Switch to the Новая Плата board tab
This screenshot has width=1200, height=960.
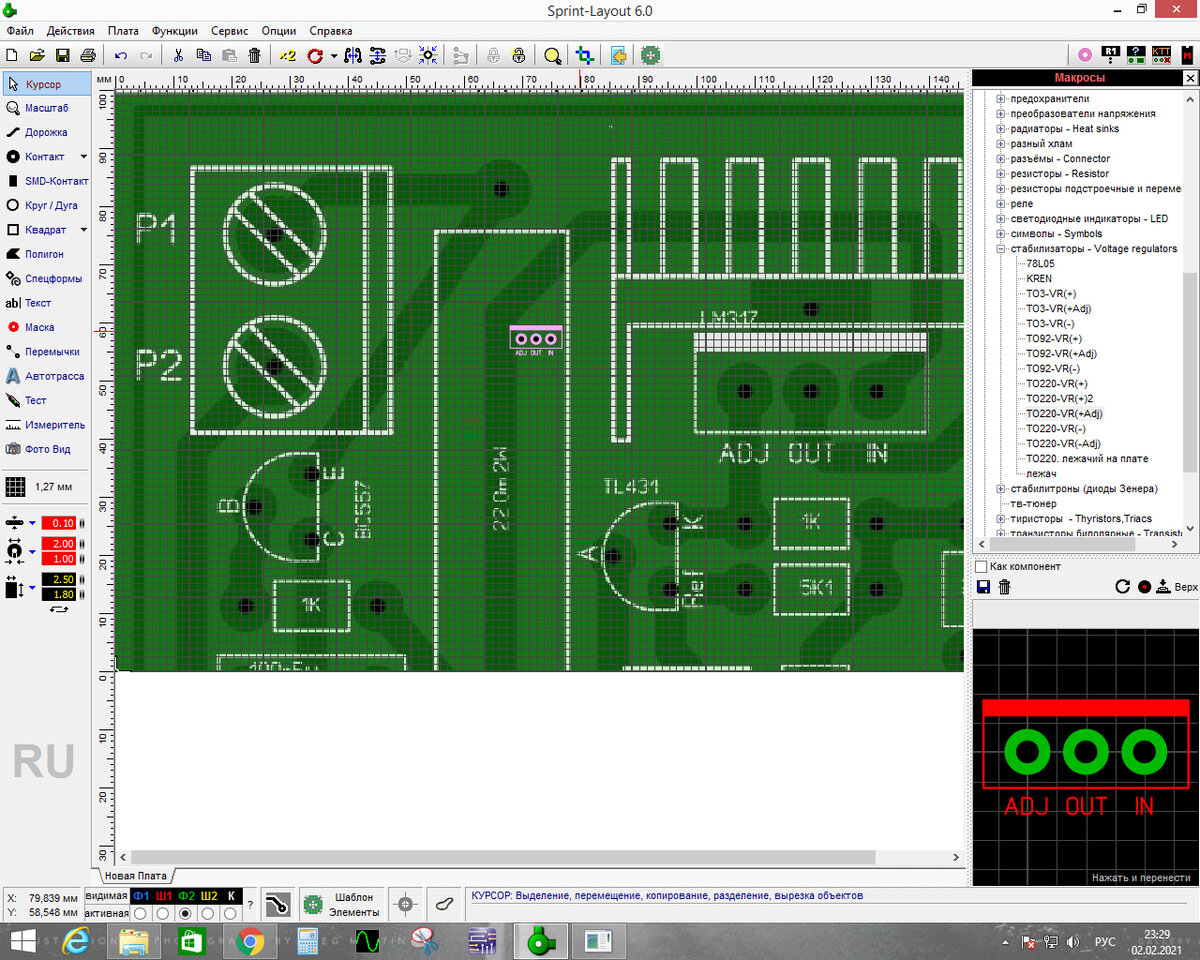[x=135, y=875]
